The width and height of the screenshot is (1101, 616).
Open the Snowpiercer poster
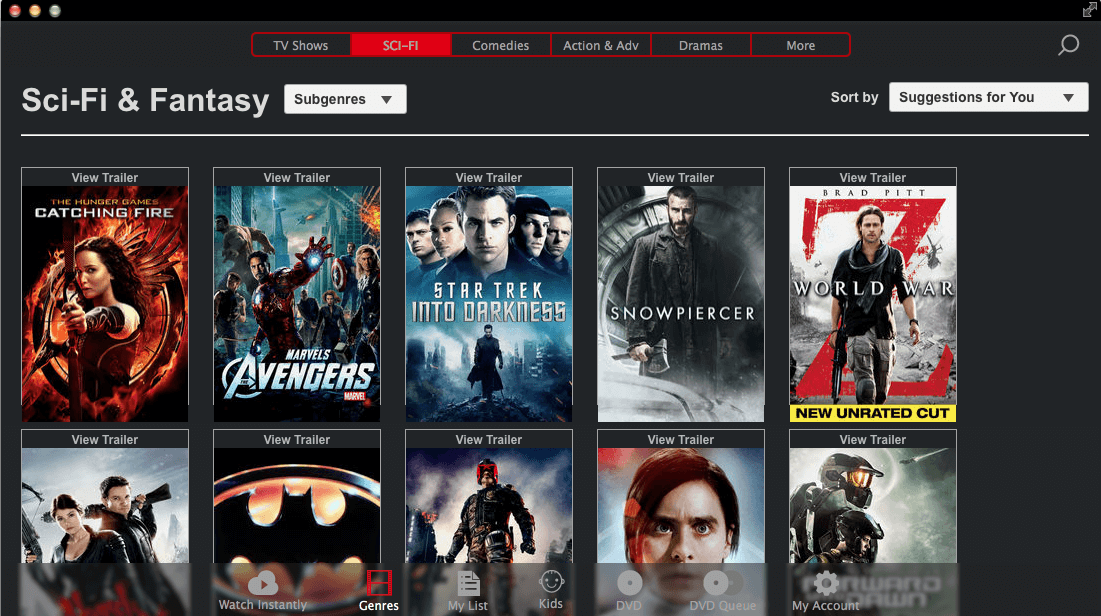click(x=680, y=303)
